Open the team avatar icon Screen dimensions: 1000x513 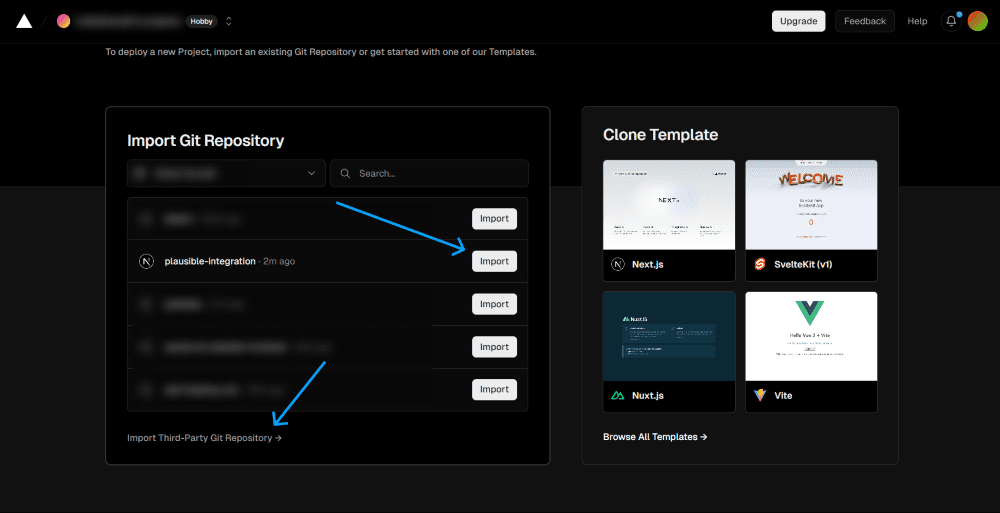pyautogui.click(x=64, y=21)
